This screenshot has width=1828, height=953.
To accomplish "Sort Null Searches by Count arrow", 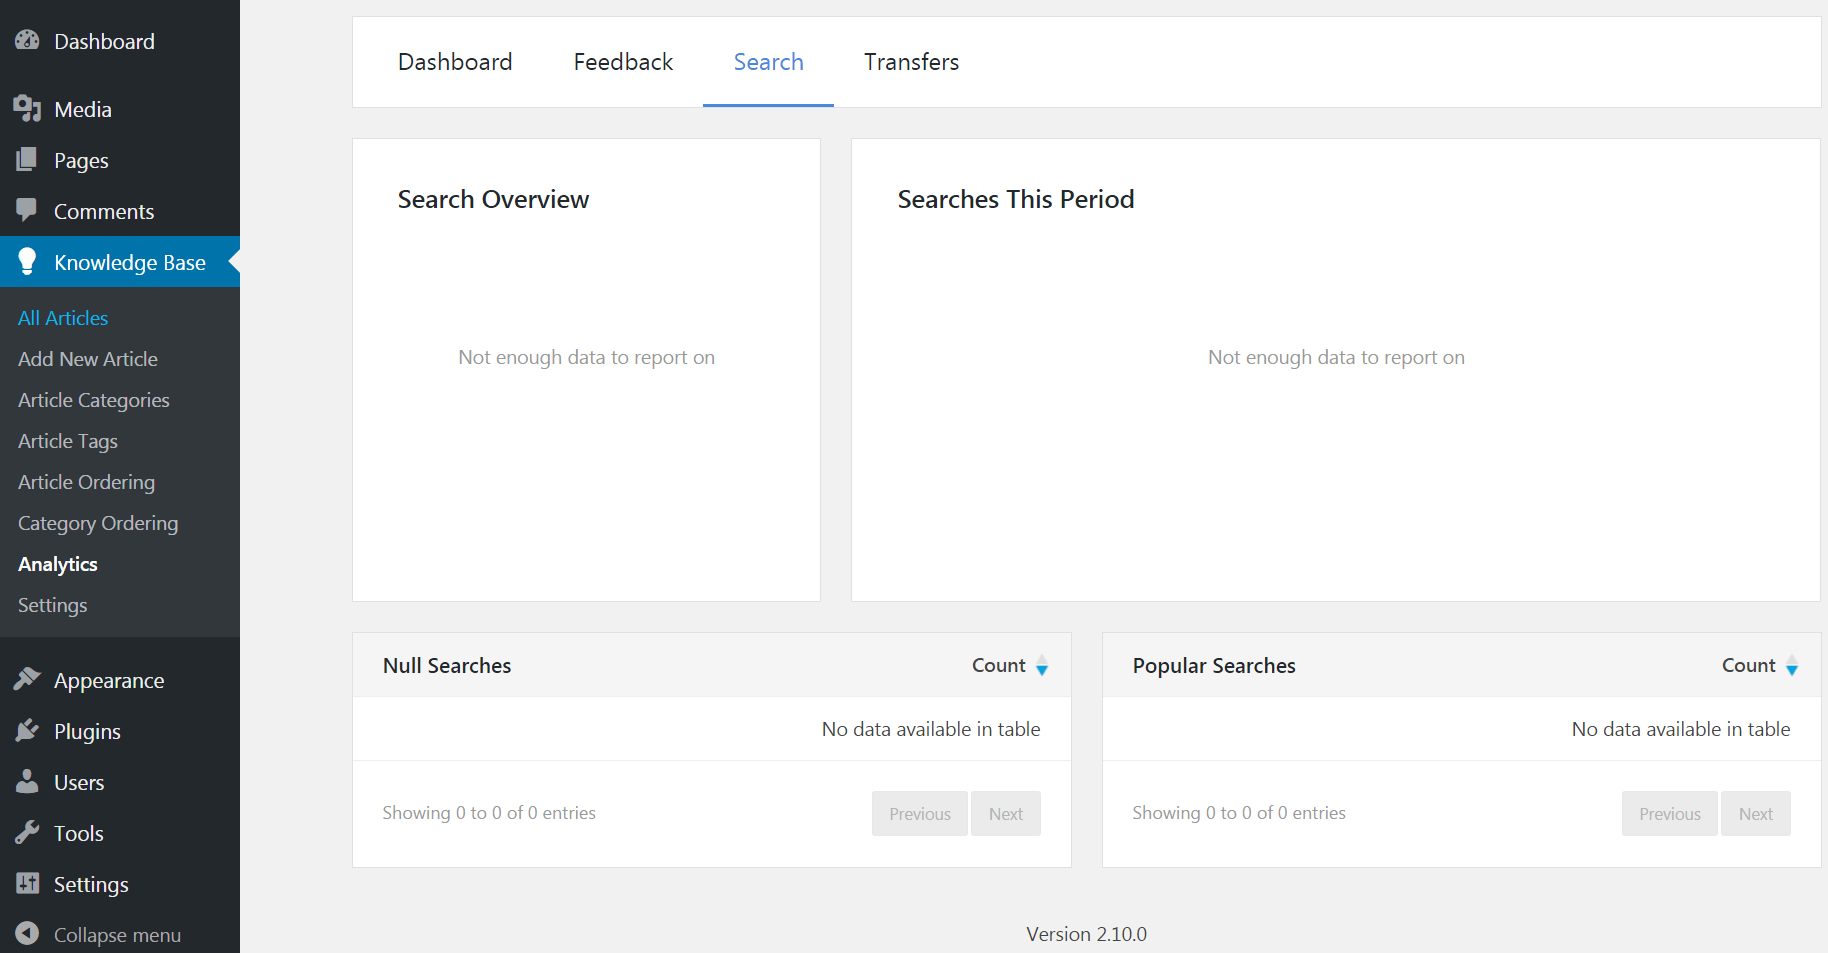I will click(x=1042, y=666).
